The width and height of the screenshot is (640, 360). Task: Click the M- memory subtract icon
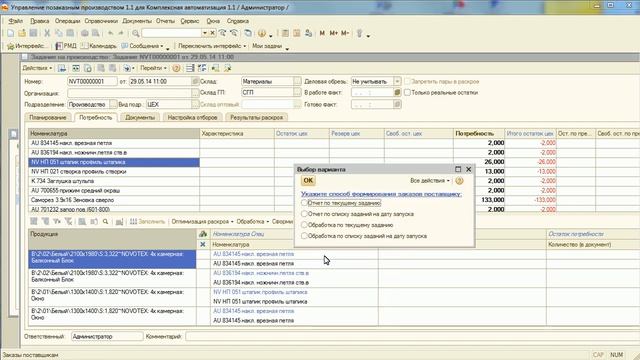click(x=345, y=33)
